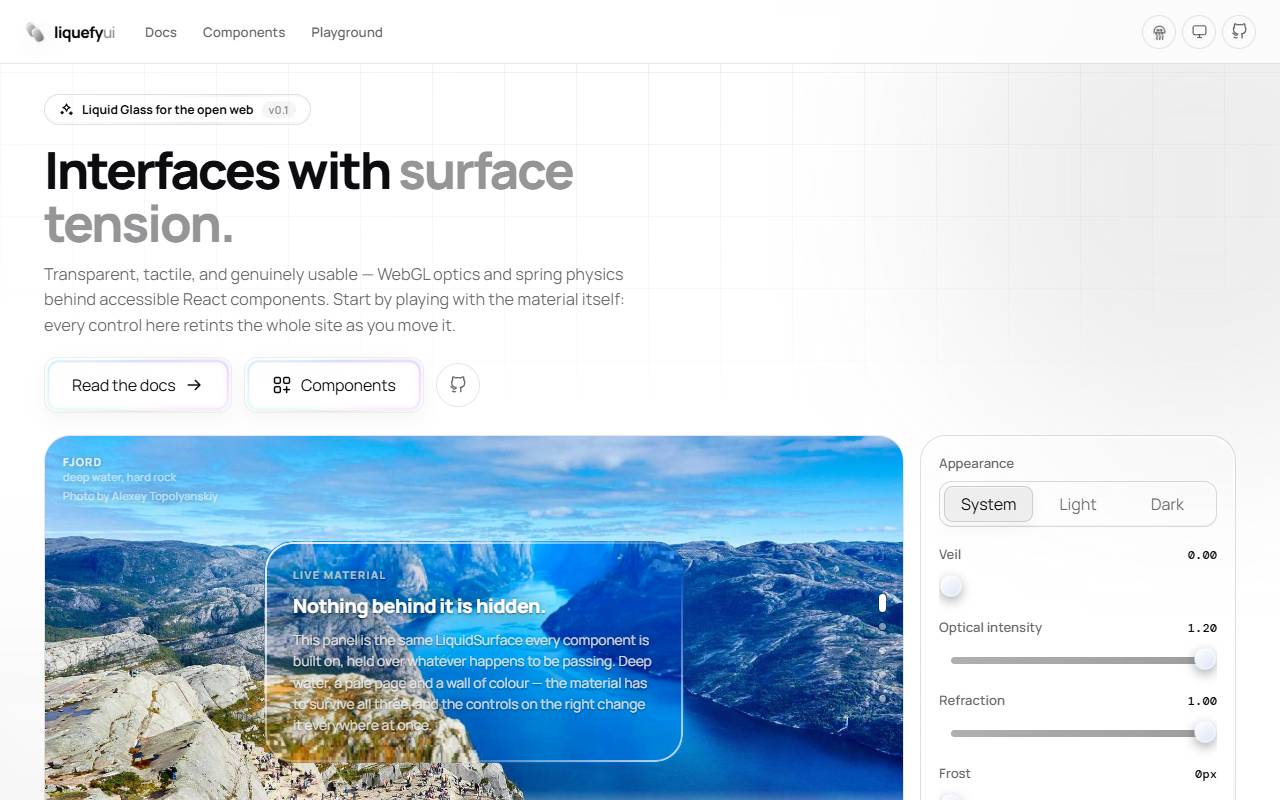Click the "FJORD" caption on the photo
This screenshot has height=800, width=1280.
click(82, 462)
